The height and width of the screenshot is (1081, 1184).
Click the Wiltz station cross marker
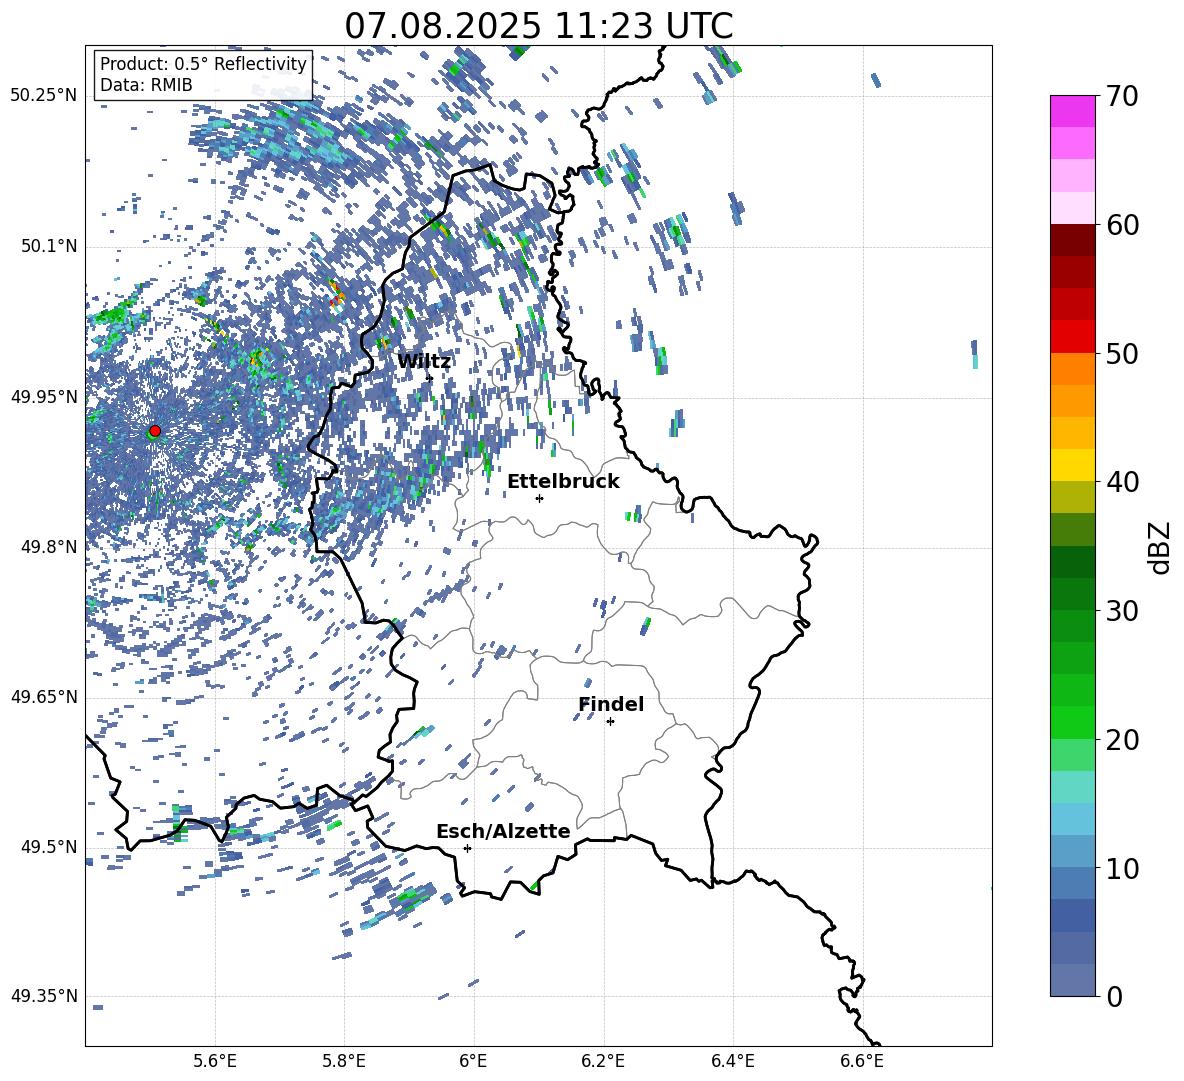pos(430,378)
